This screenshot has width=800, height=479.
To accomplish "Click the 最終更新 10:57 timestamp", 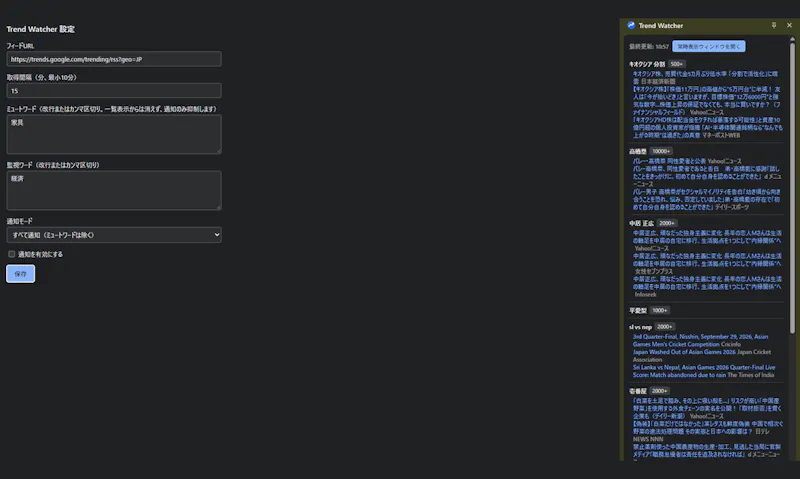I will (648, 46).
